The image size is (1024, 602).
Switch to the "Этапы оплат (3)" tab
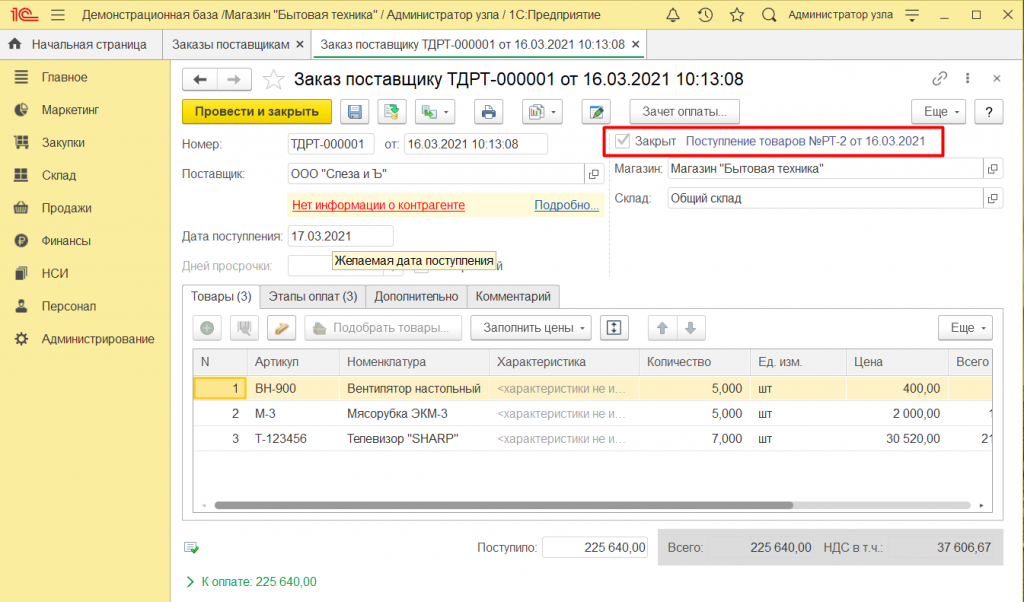pos(312,296)
